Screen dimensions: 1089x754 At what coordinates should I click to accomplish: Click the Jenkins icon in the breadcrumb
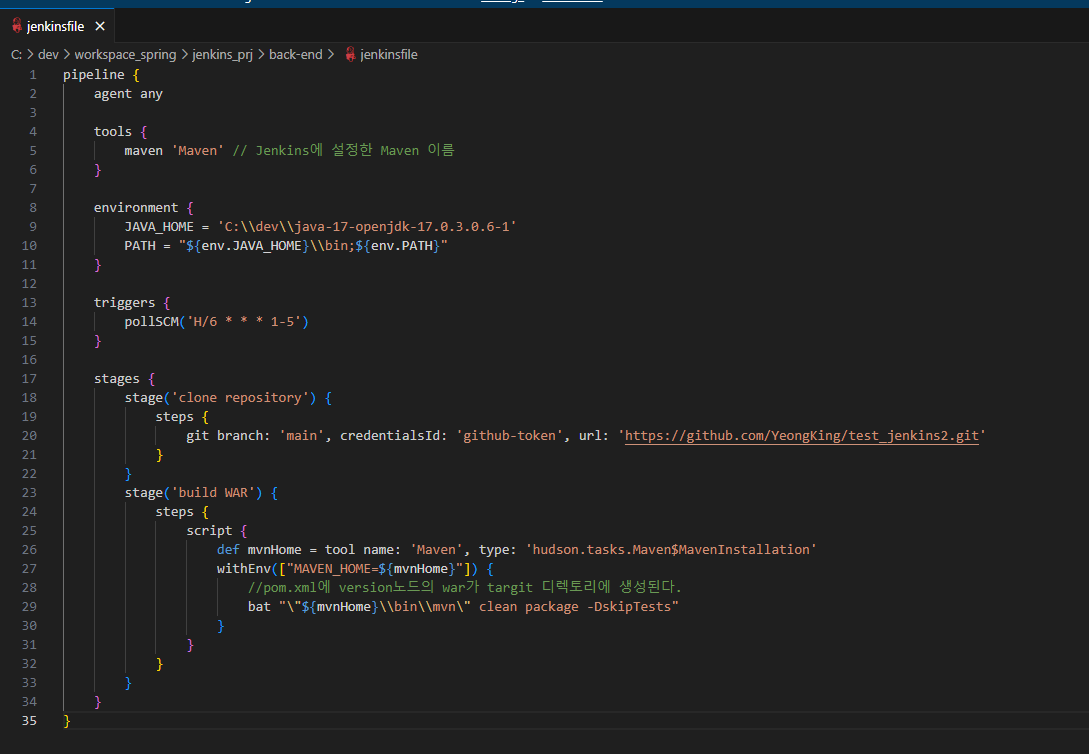[350, 54]
